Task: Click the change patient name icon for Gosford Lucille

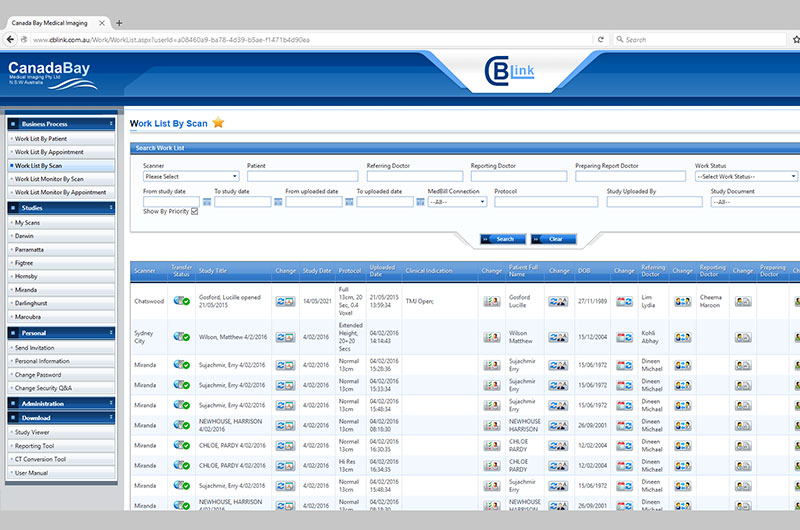Action: pos(558,301)
